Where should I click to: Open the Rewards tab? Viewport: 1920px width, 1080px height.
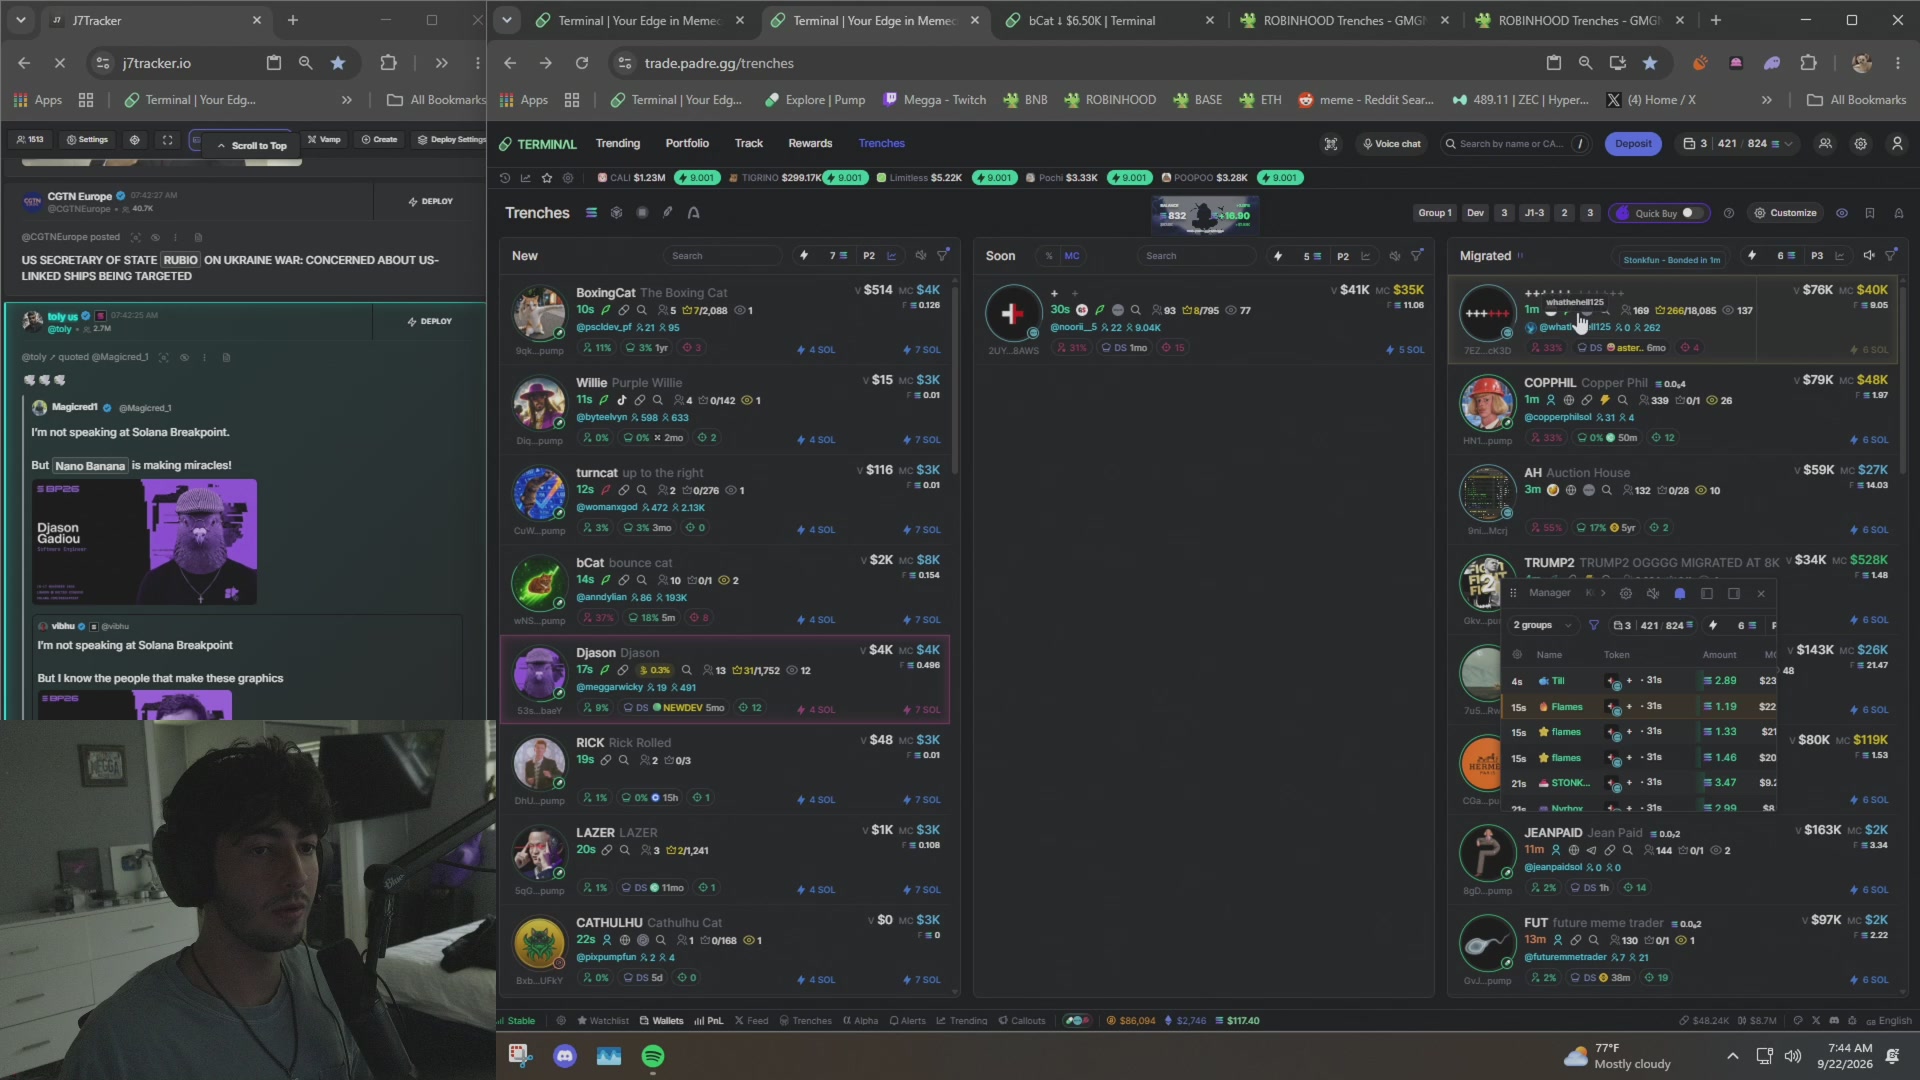coord(810,143)
